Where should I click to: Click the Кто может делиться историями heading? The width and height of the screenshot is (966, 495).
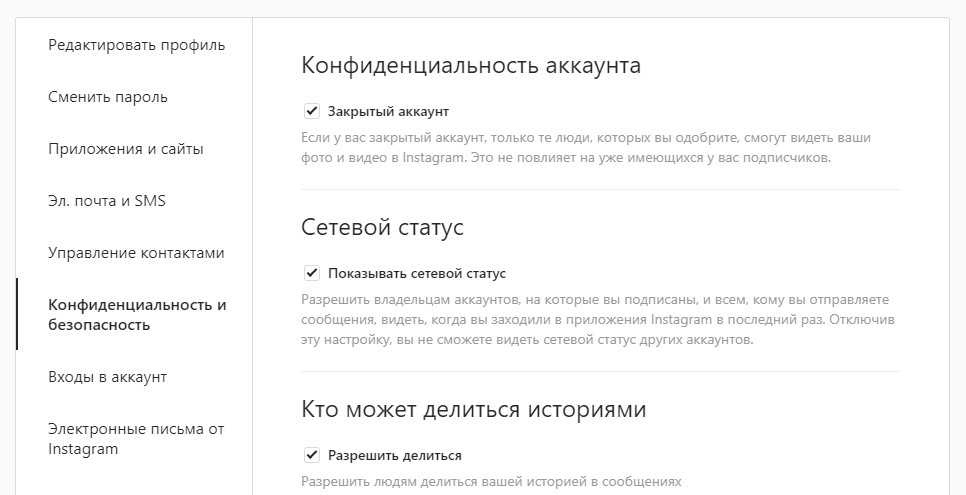tap(473, 409)
